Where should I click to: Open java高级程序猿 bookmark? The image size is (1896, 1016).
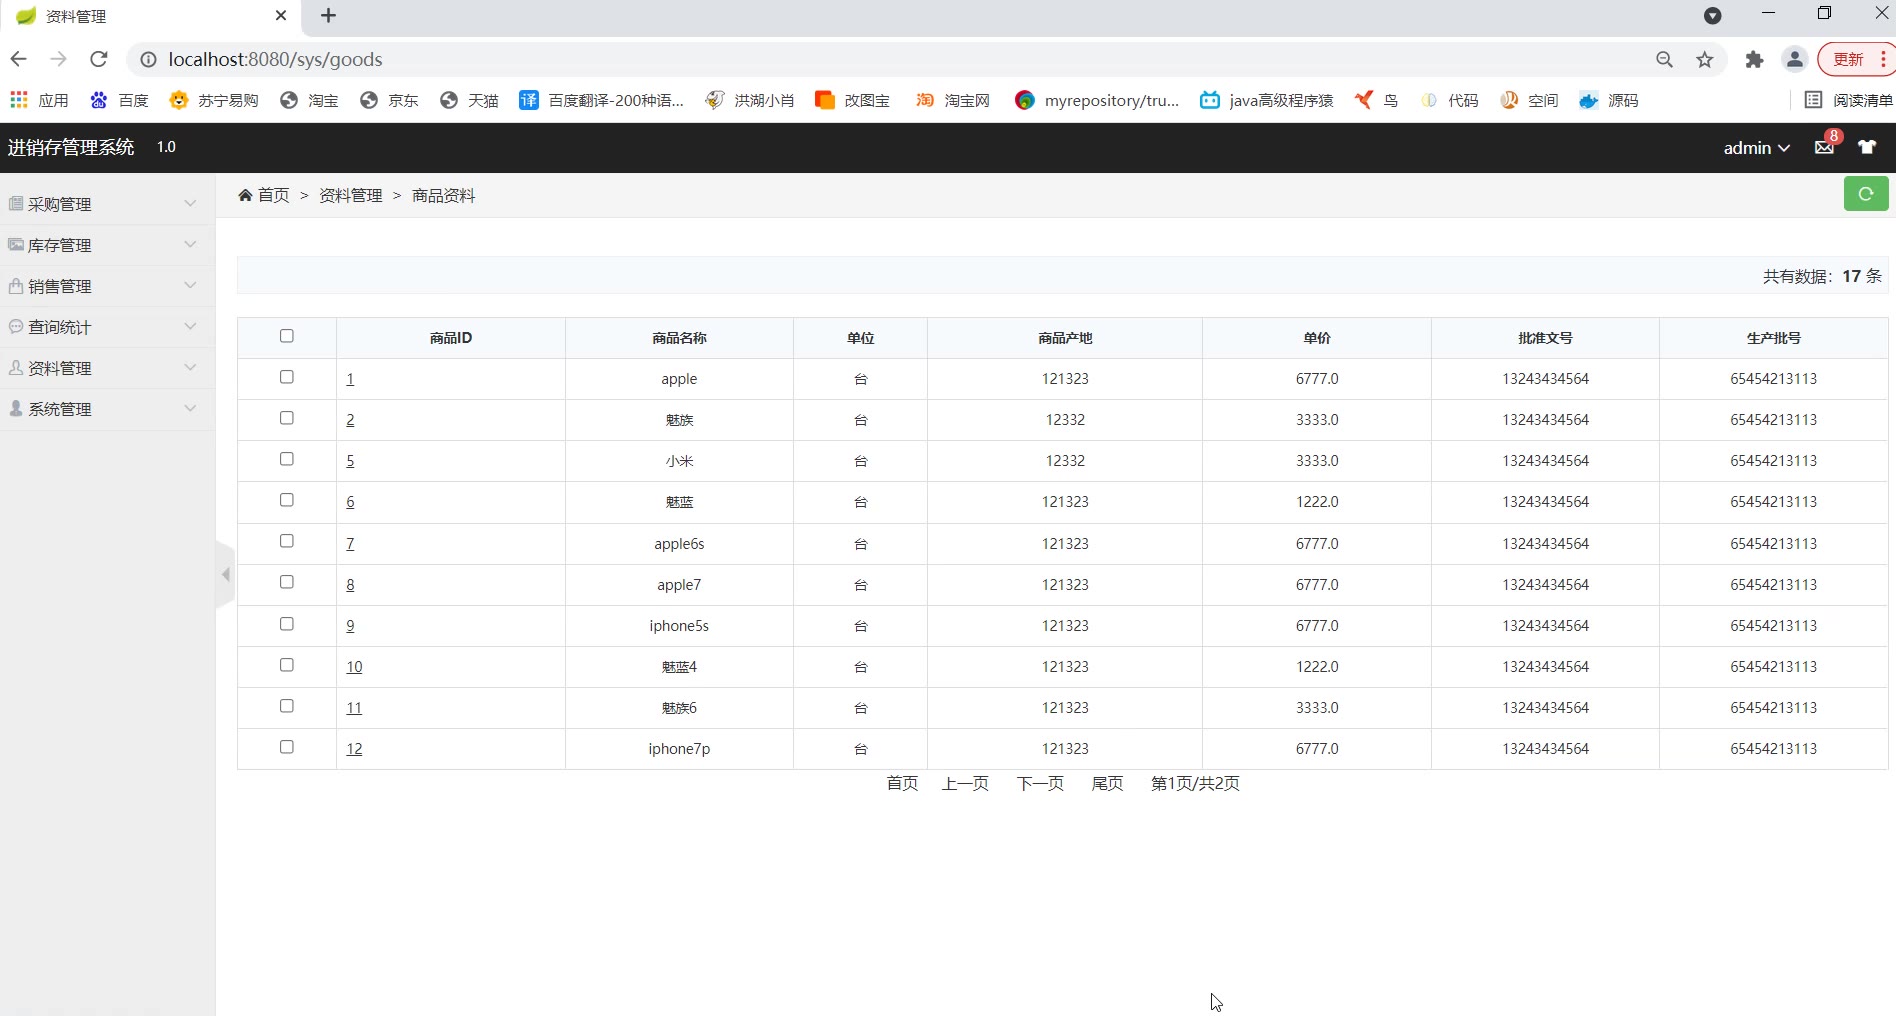pyautogui.click(x=1267, y=100)
